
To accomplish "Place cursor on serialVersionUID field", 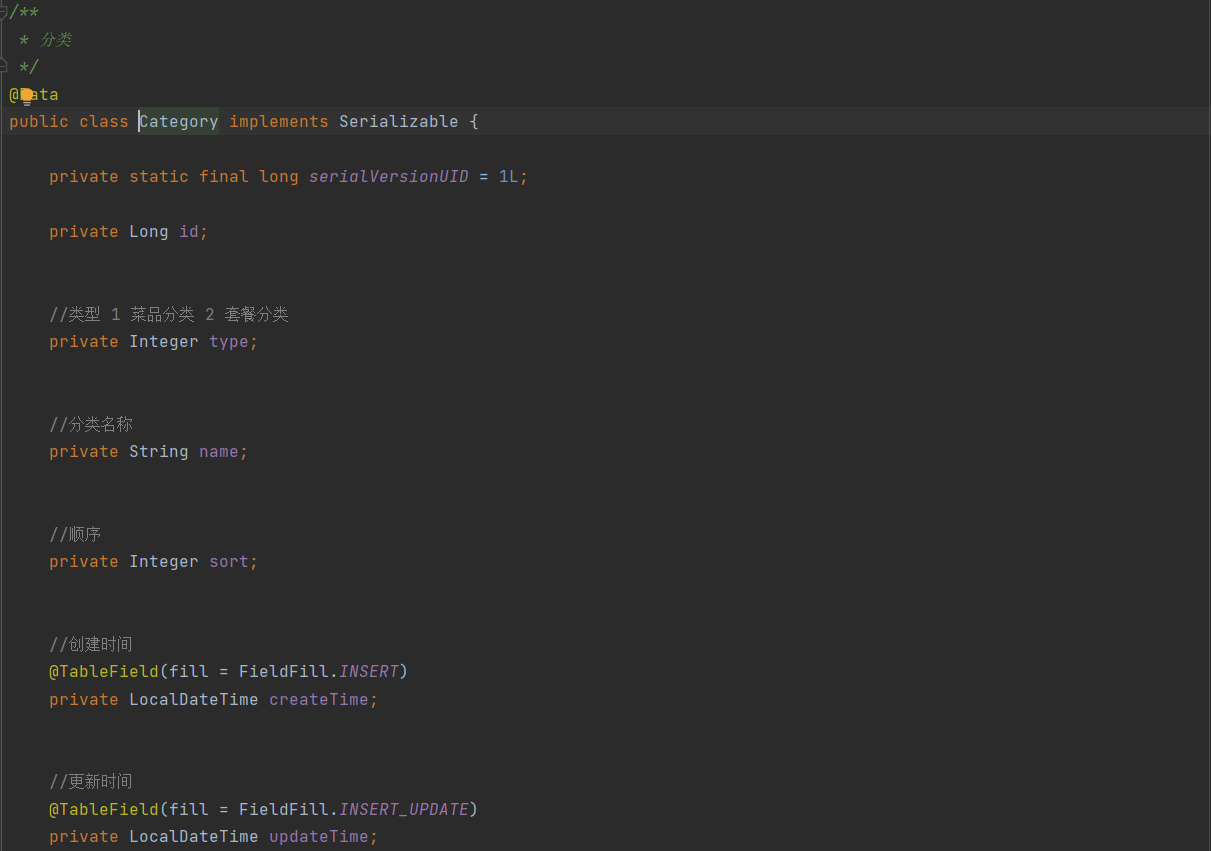I will (388, 177).
